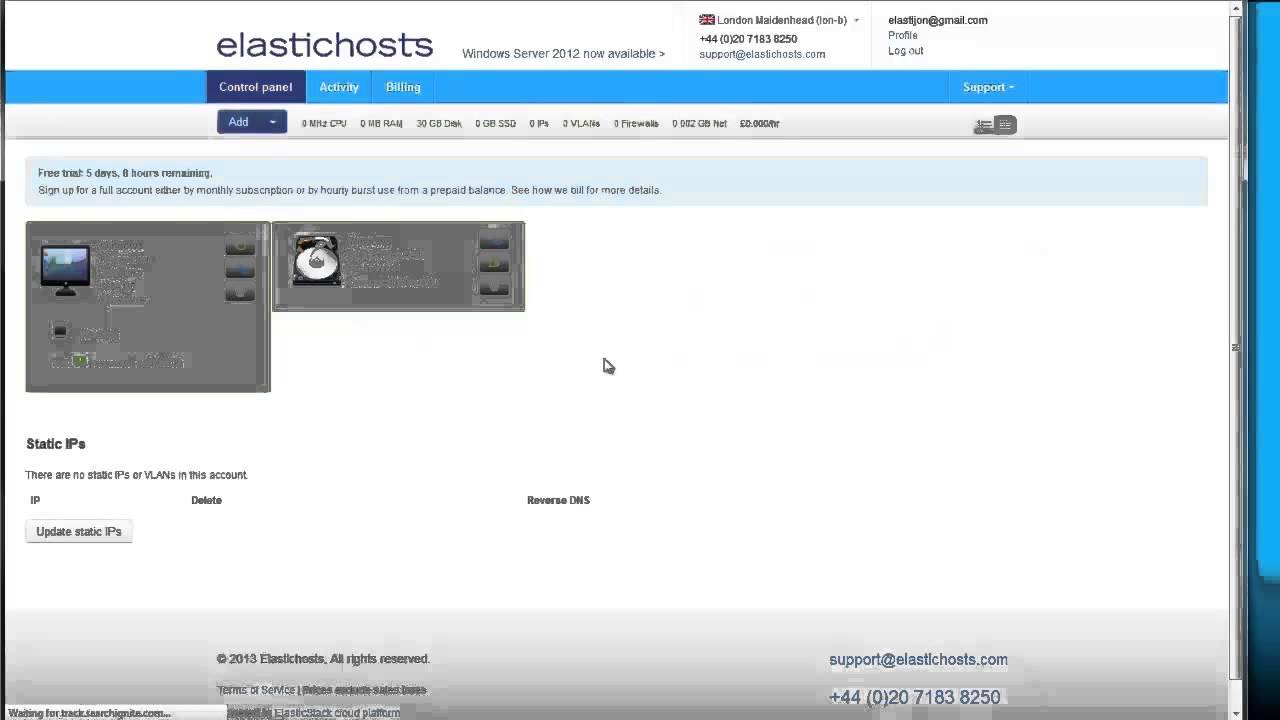Viewport: 1280px width, 720px height.
Task: Click support email link in footer
Action: [x=918, y=660]
